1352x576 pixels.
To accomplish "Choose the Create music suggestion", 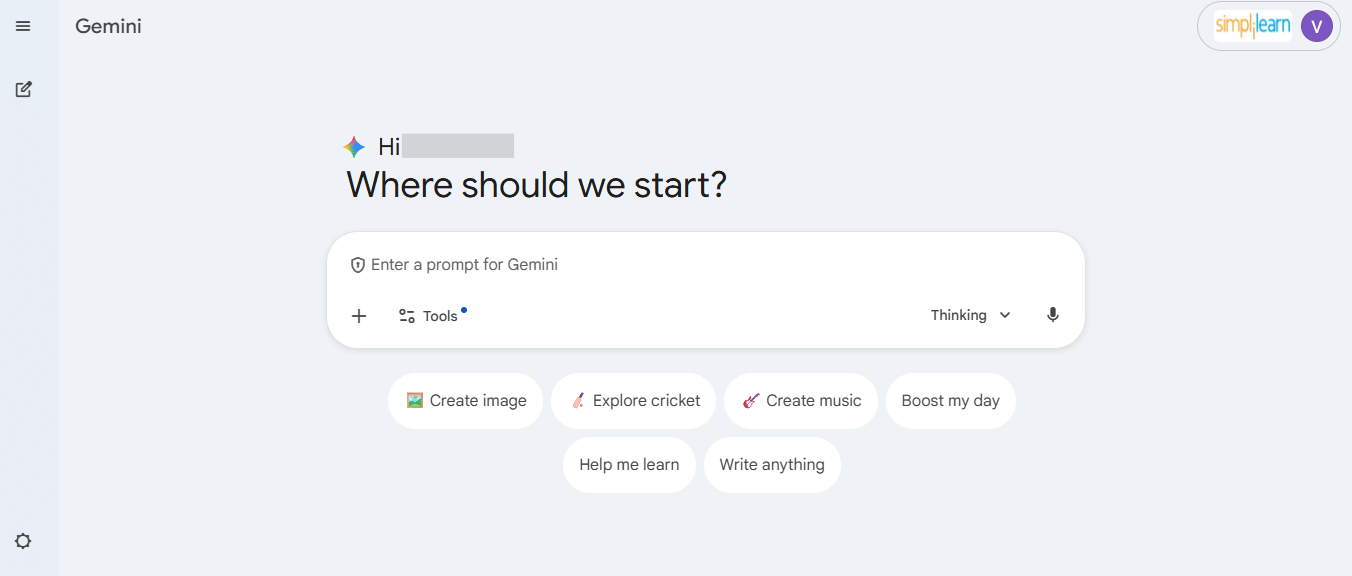I will pos(800,400).
